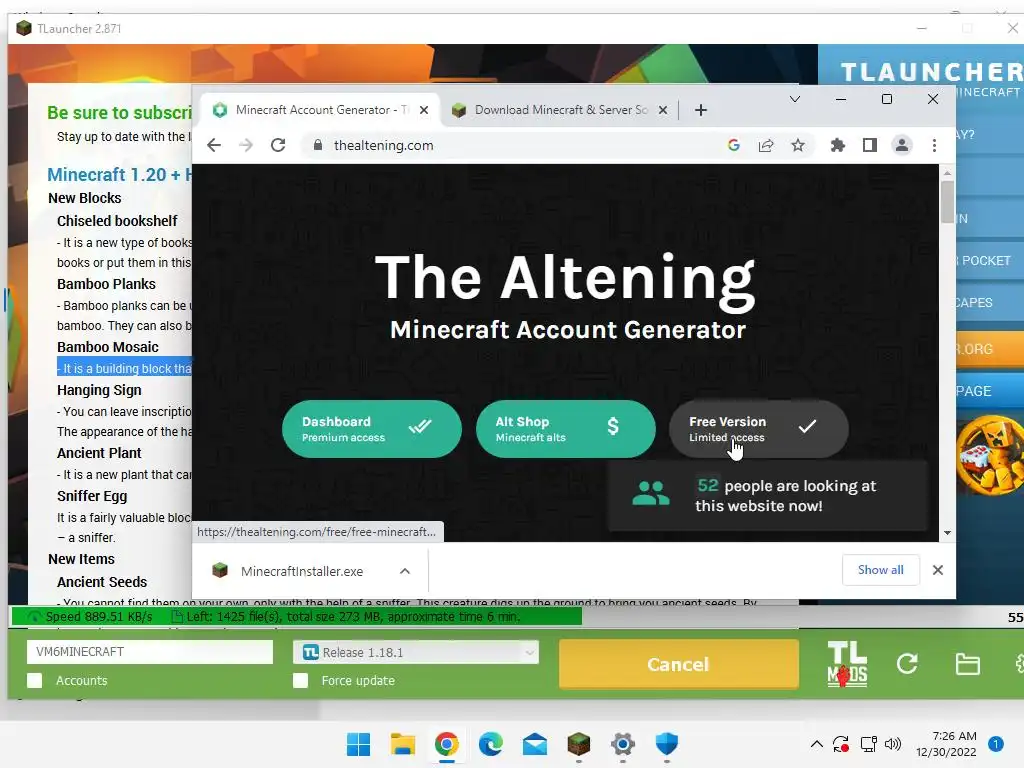Bookmark this page with star icon

pyautogui.click(x=798, y=145)
